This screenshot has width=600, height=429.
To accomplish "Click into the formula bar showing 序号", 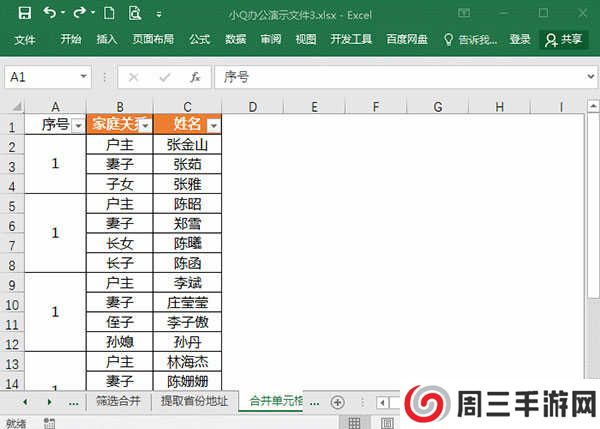I will [x=400, y=77].
